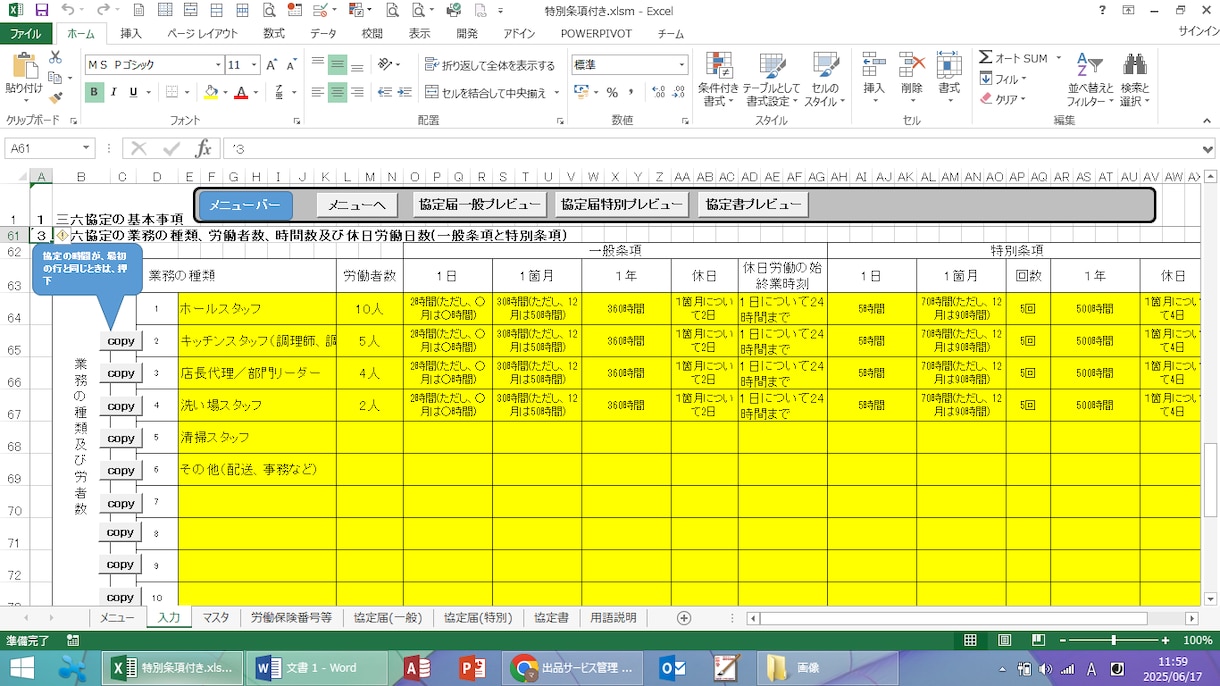This screenshot has width=1220, height=686.
Task: Decrease font size with the small A icon
Action: coord(291,65)
